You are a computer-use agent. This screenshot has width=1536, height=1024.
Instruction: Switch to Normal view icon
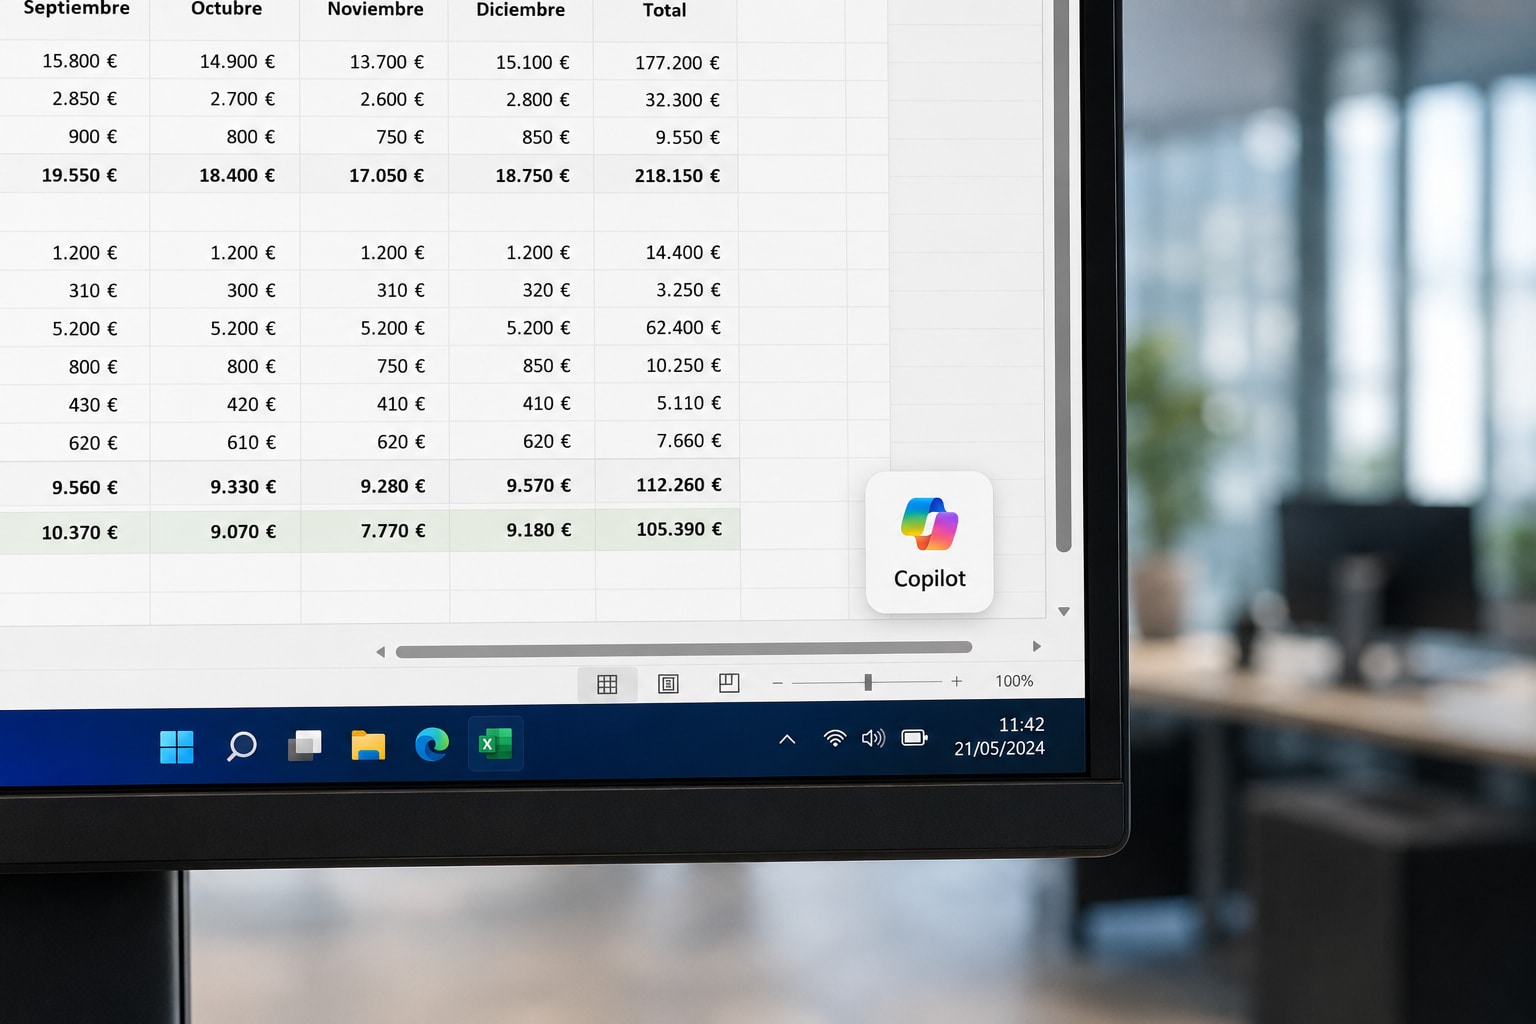click(x=607, y=684)
